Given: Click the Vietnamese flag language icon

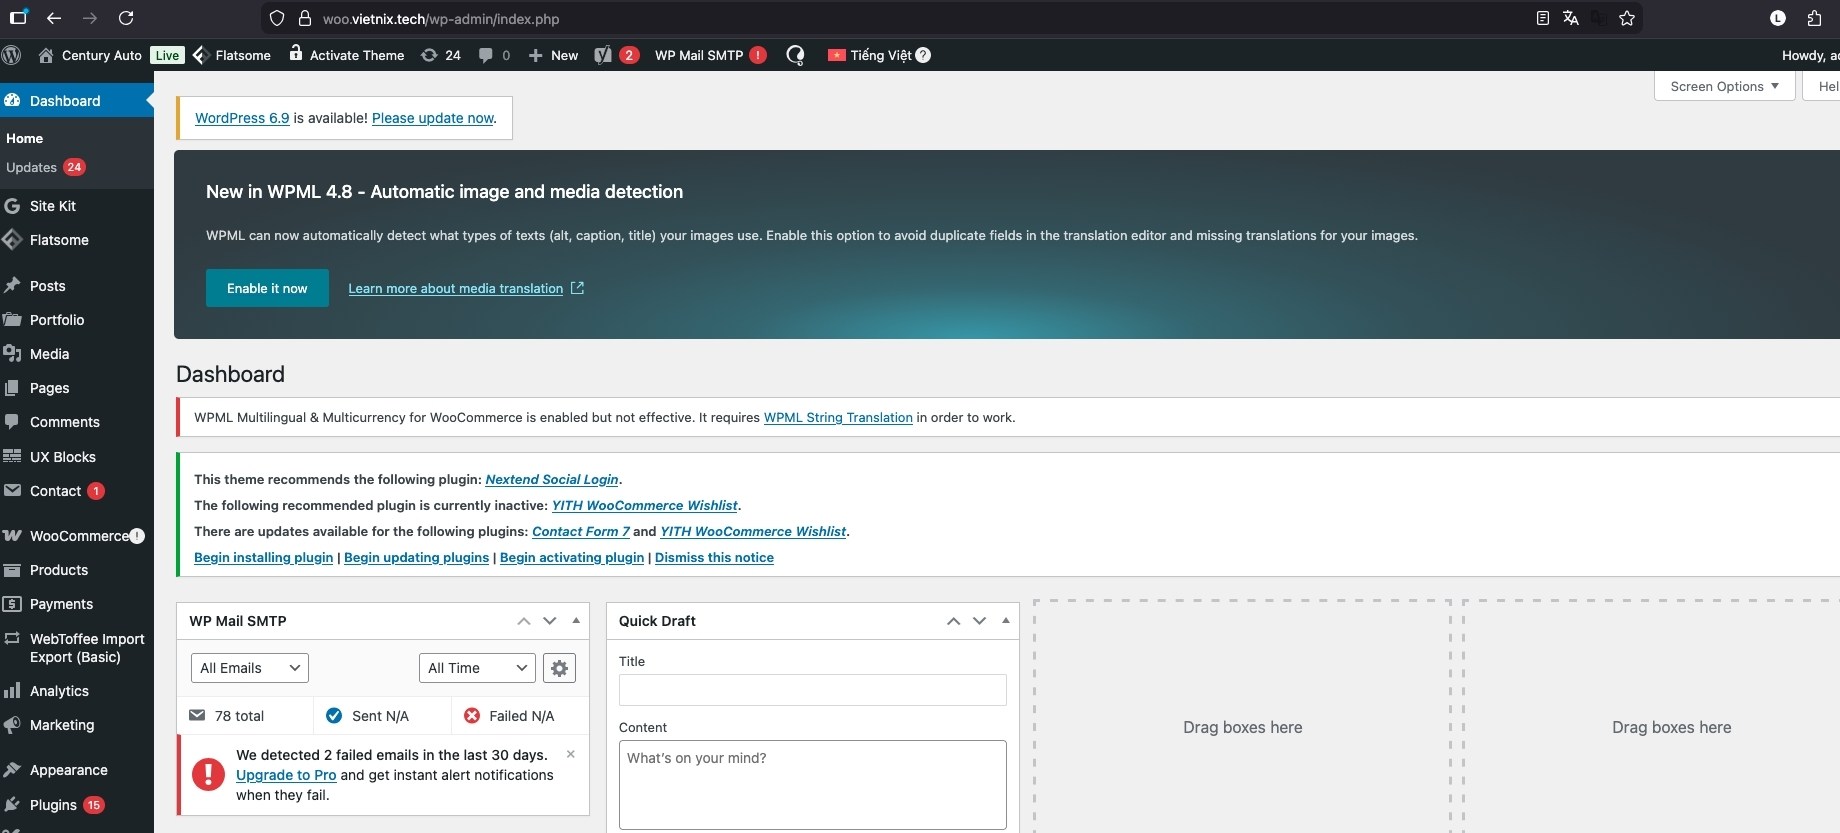Looking at the screenshot, I should (837, 55).
